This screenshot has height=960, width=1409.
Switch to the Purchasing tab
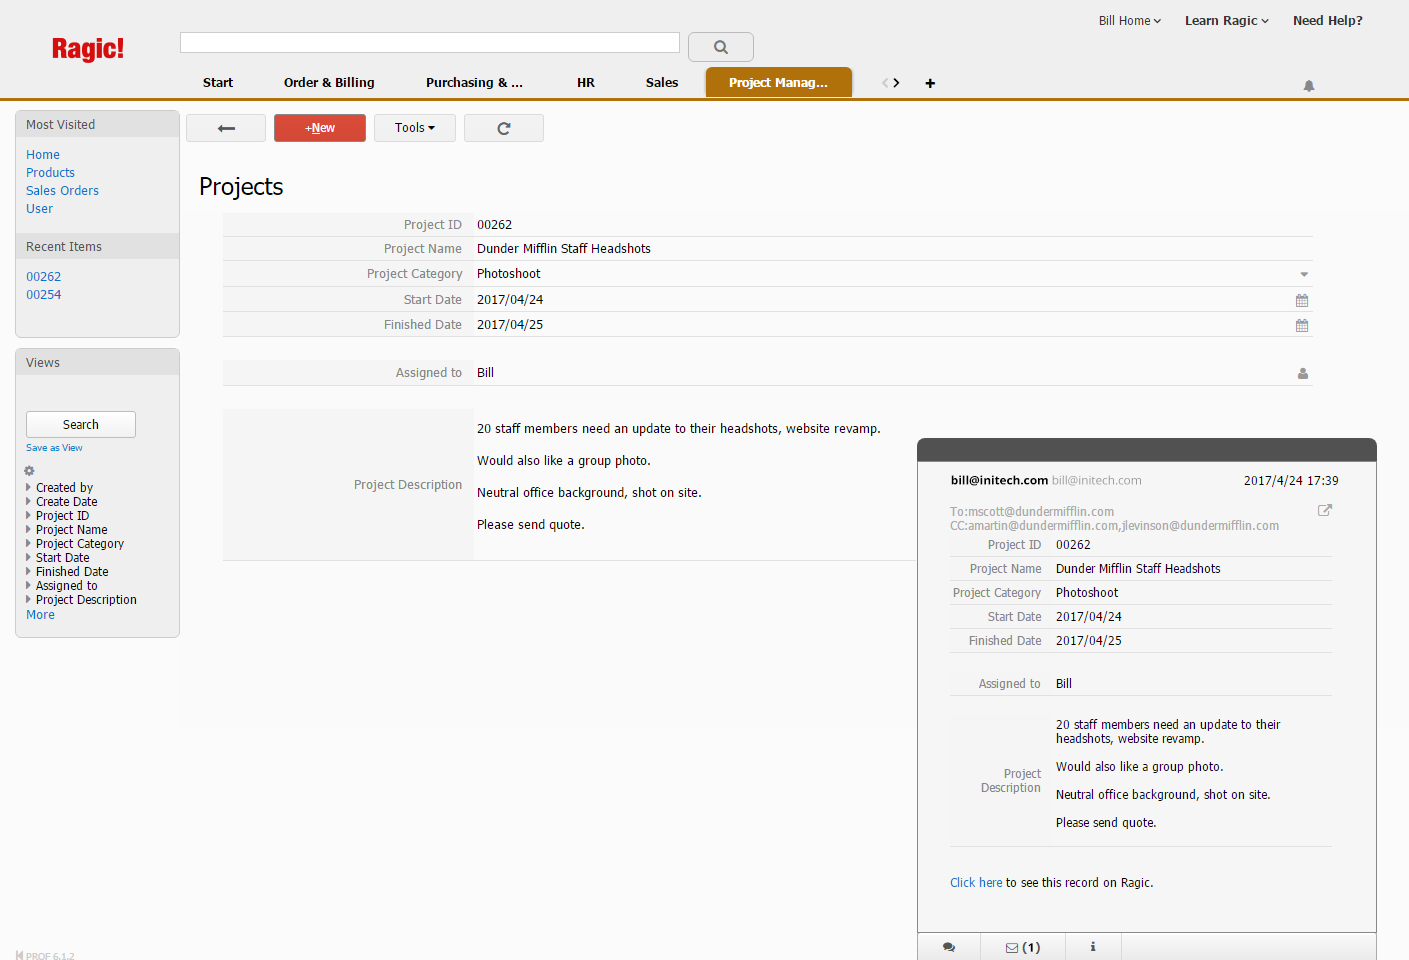pyautogui.click(x=474, y=83)
